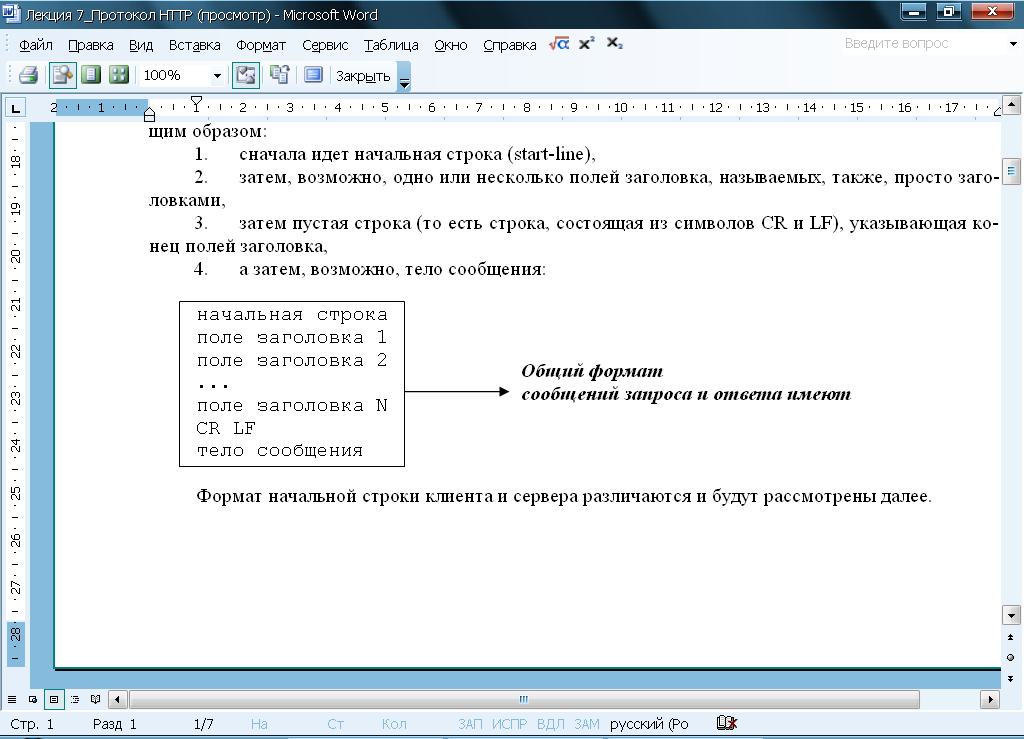The height and width of the screenshot is (739, 1024).
Task: Click vertical scrollbar up arrow
Action: click(x=1011, y=104)
